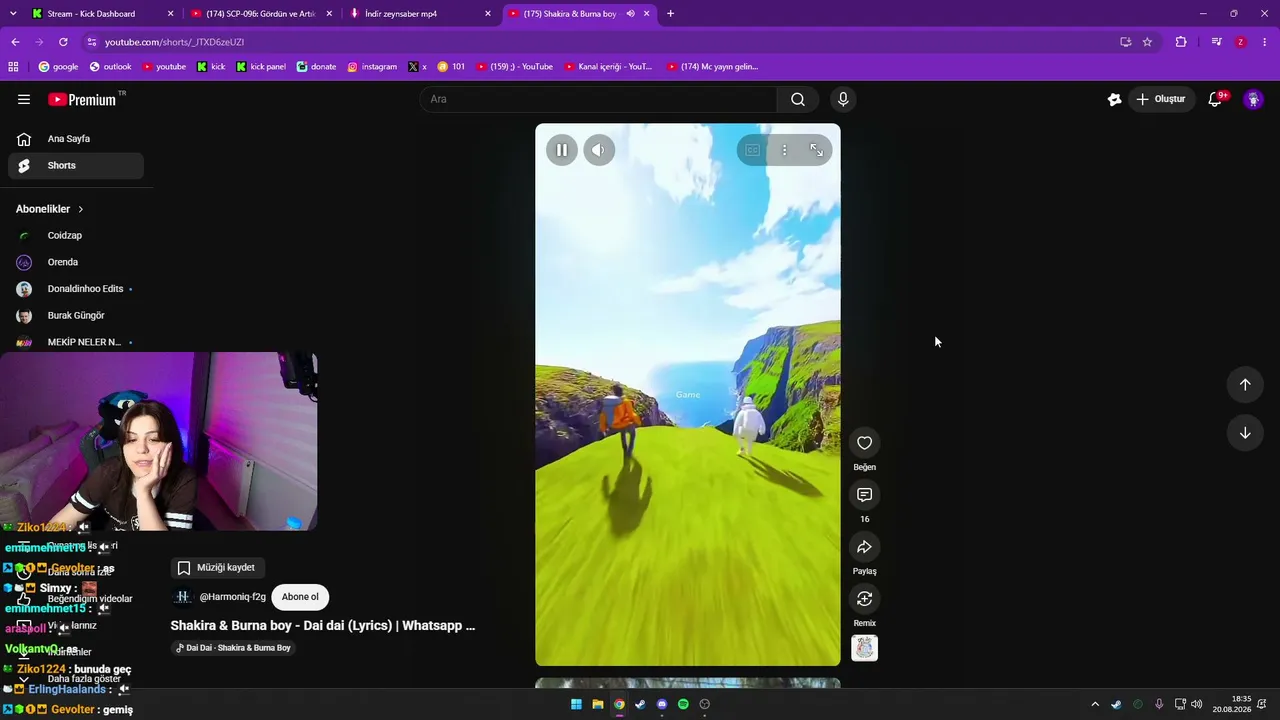Image resolution: width=1280 pixels, height=720 pixels.
Task: Open the Coidzap subscription
Action: (x=76, y=236)
